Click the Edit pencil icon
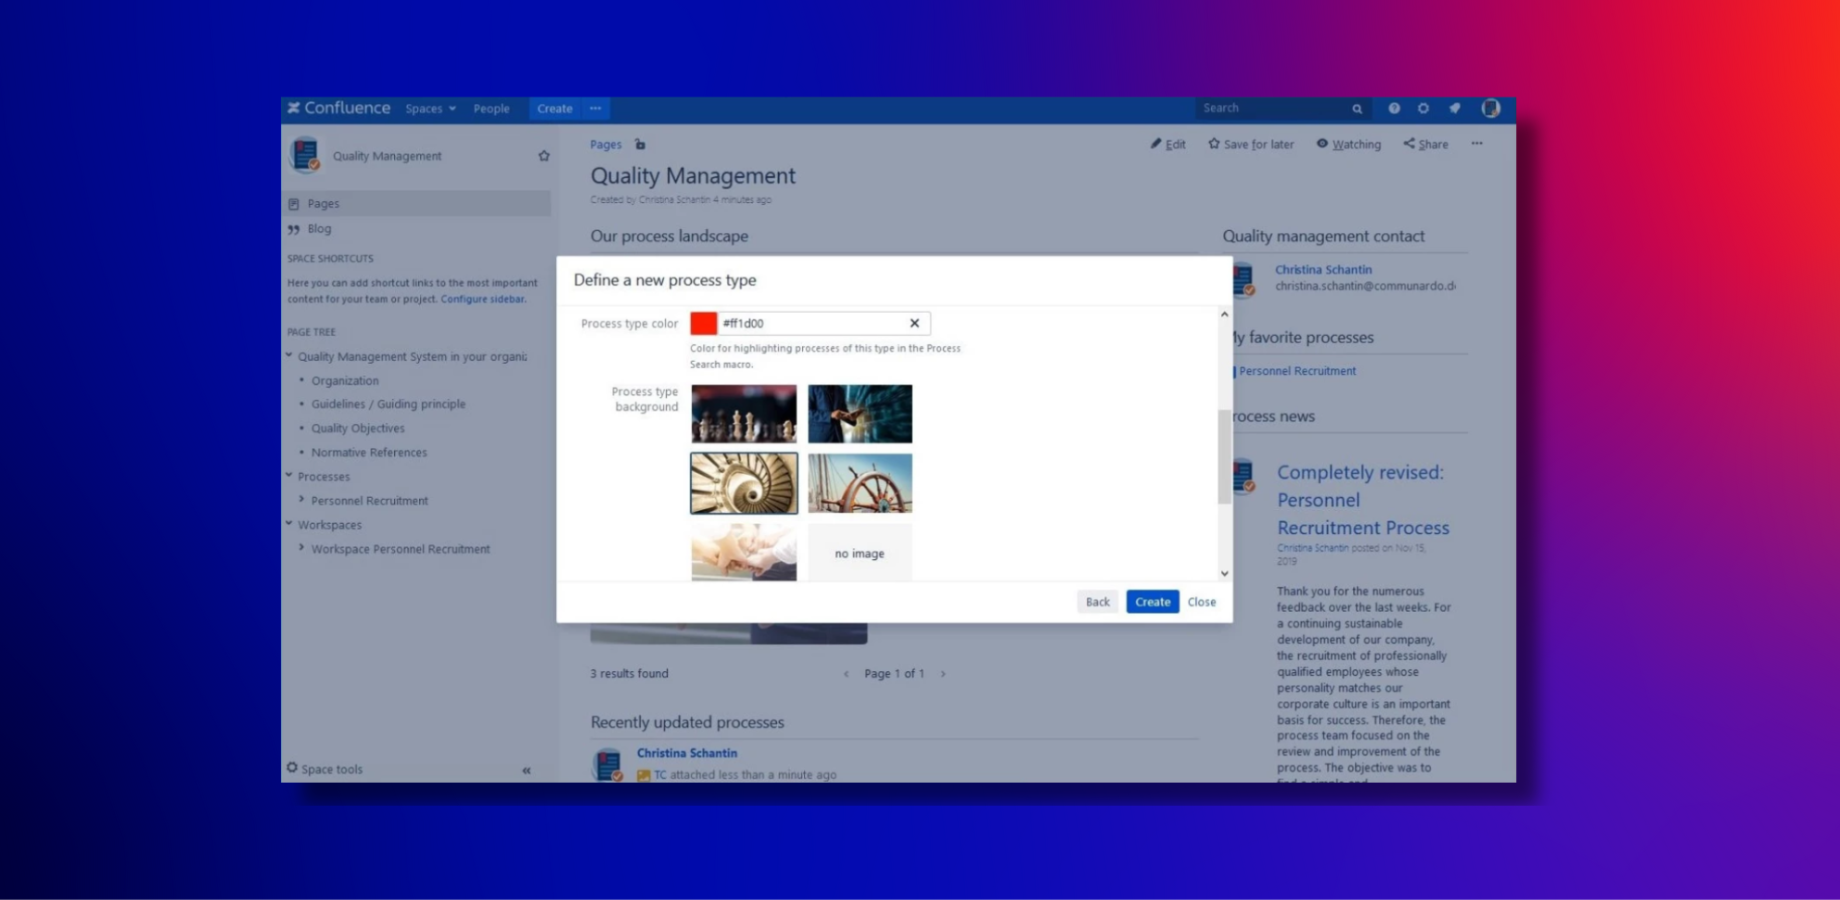Viewport: 1840px width, 900px height. coord(1166,144)
